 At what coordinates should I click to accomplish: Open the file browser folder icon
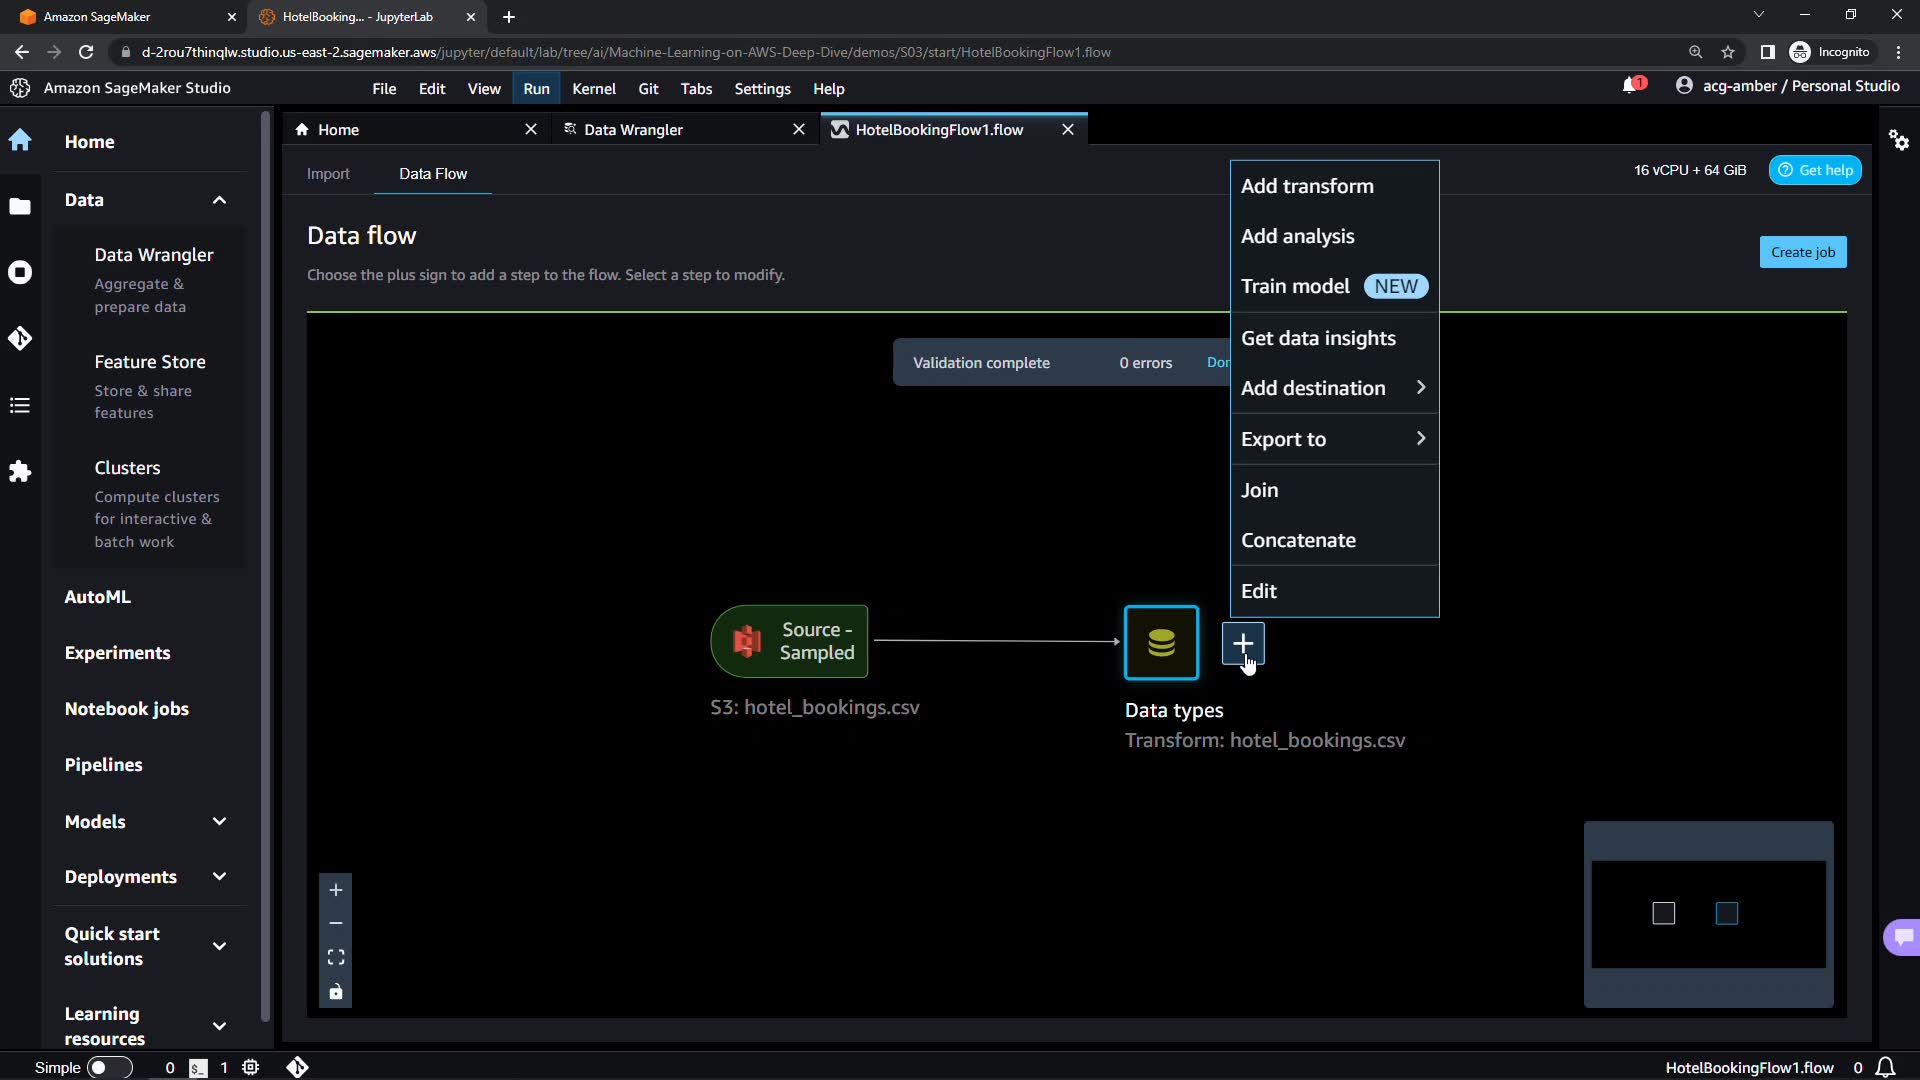[x=20, y=207]
